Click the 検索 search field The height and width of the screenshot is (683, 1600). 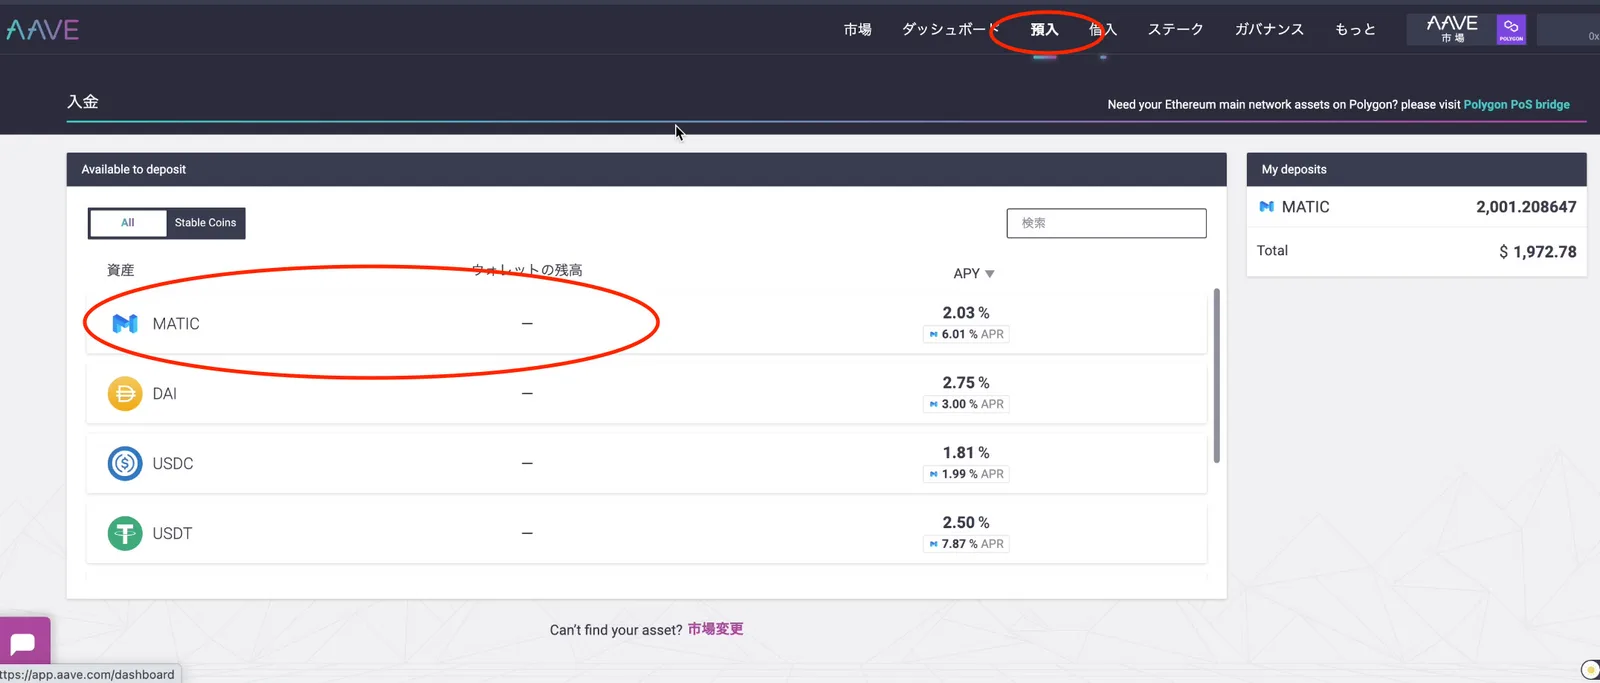tap(1106, 223)
